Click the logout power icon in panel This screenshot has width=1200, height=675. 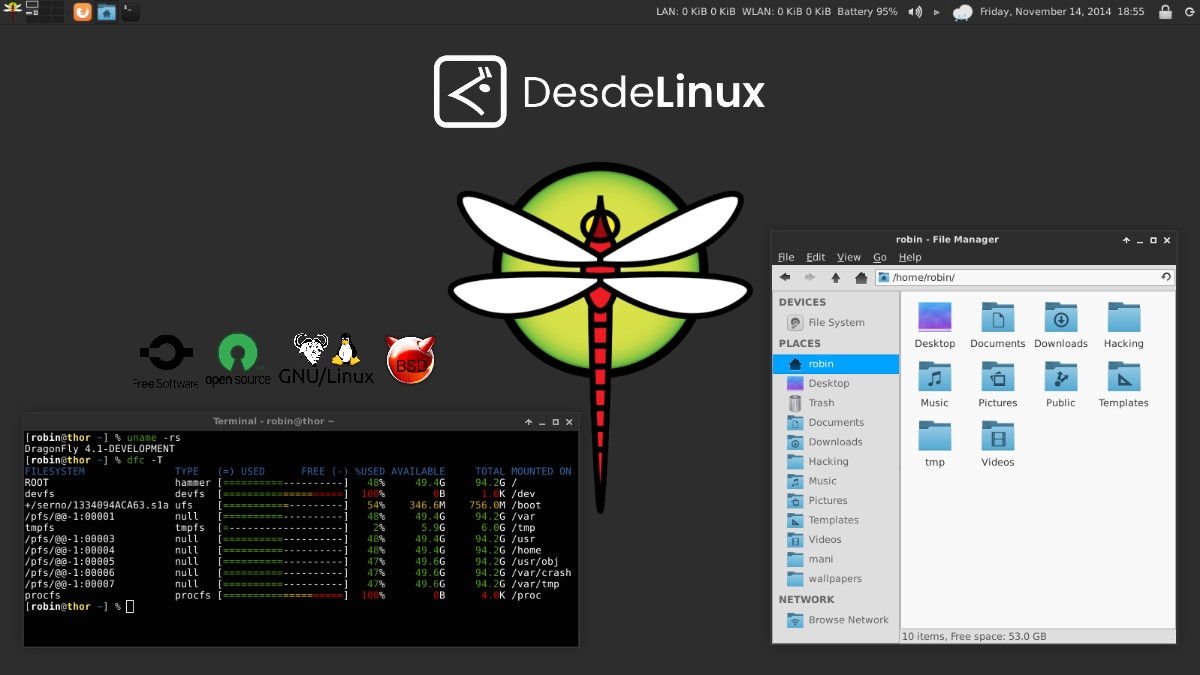1189,12
